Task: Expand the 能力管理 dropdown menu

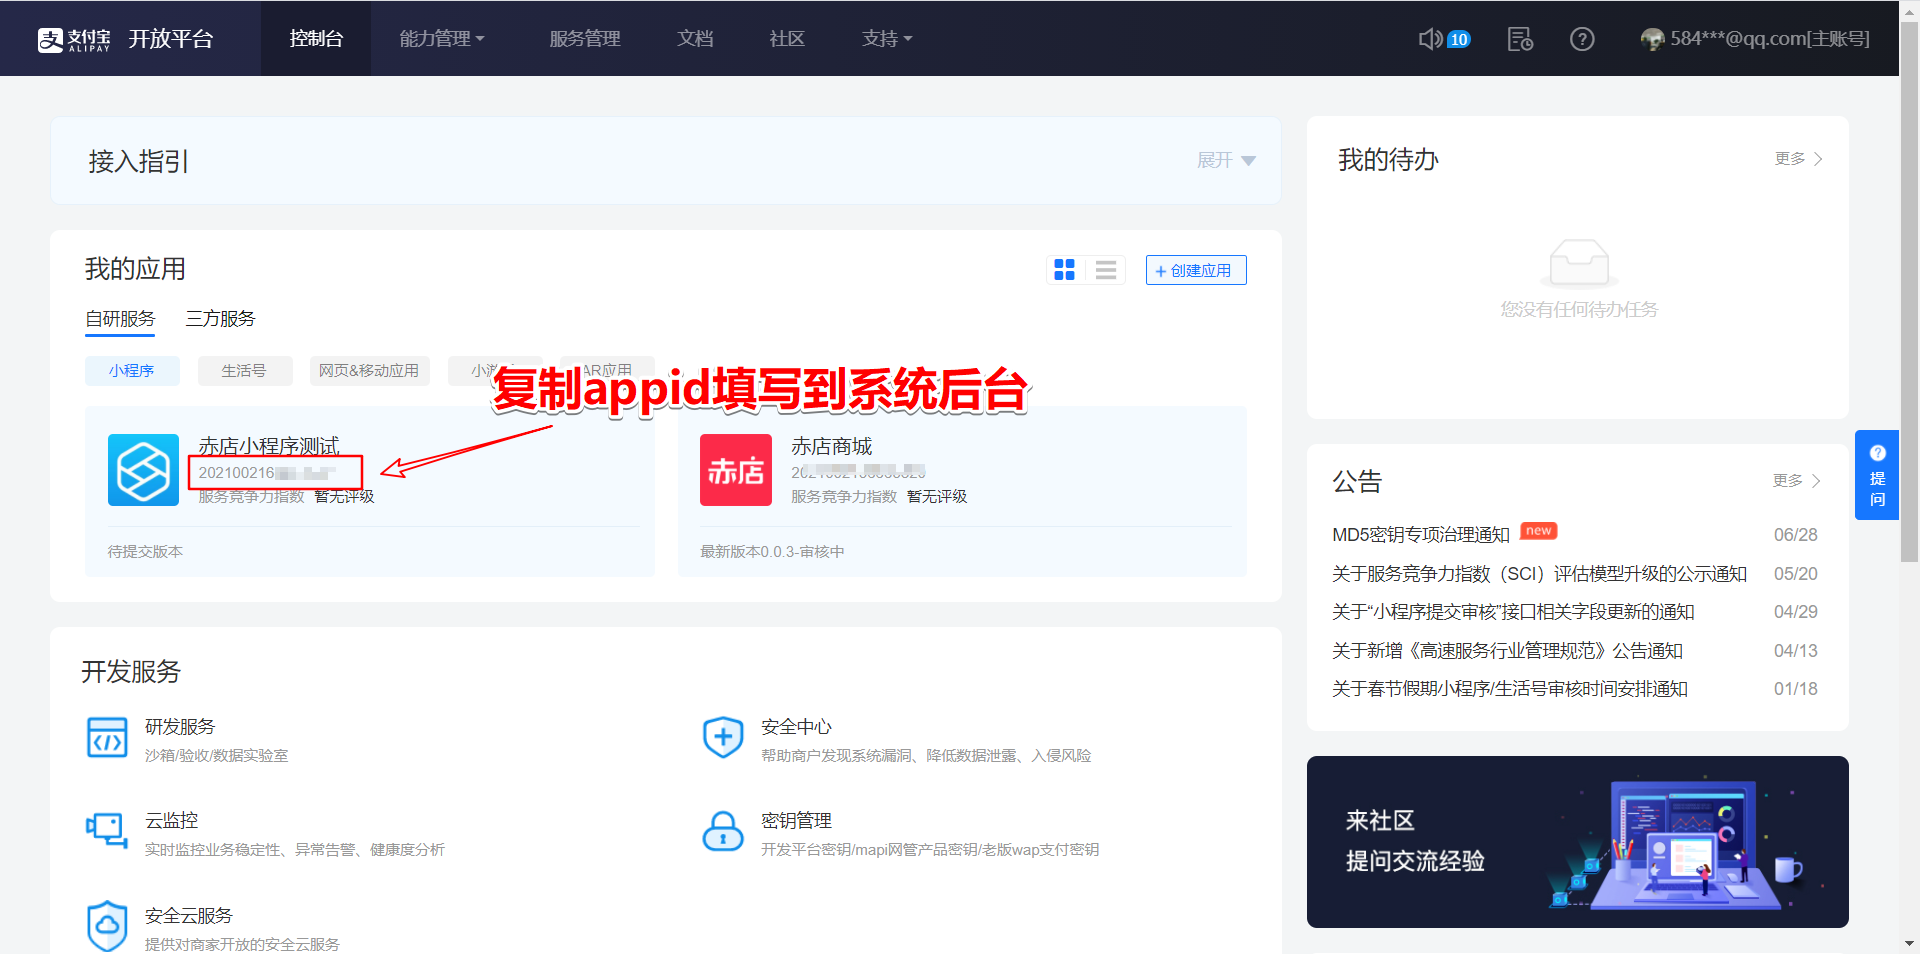Action: pyautogui.click(x=442, y=39)
